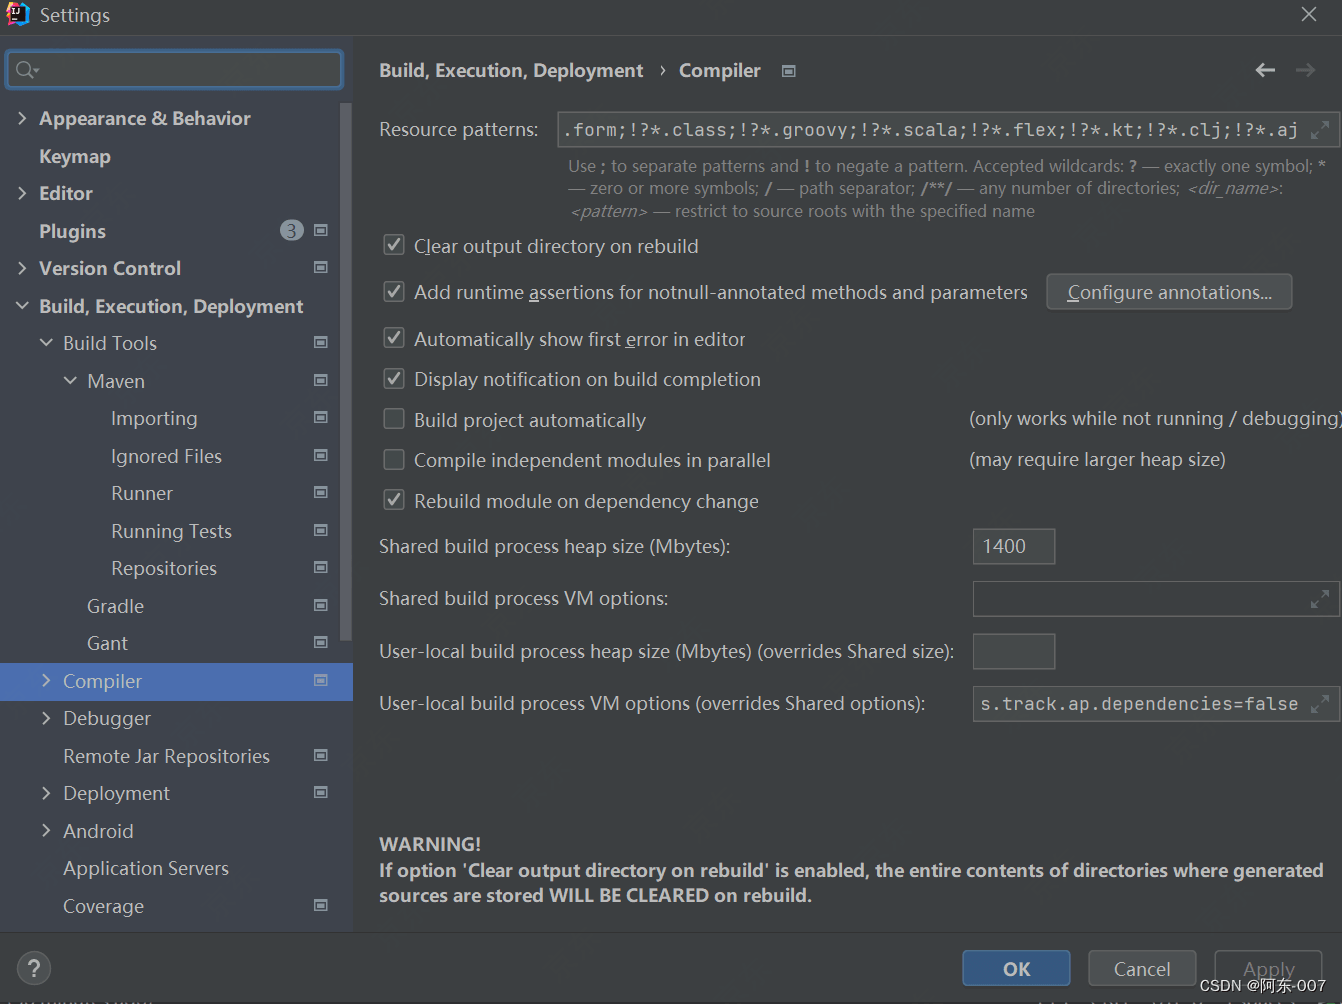Expand the Resource patterns field editor
This screenshot has height=1004, width=1342.
(1320, 130)
